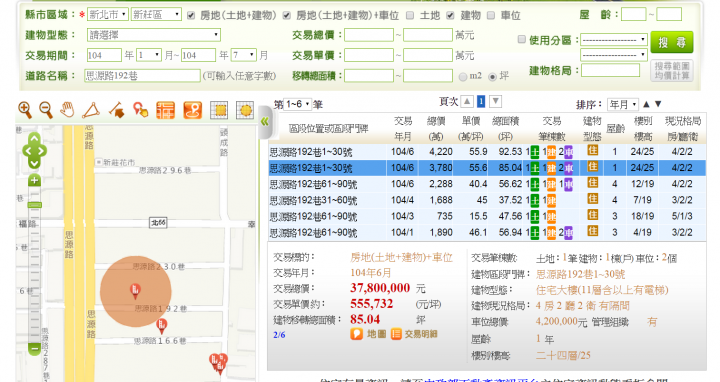Go to next page triangle button
The width and height of the screenshot is (720, 382).
495,101
